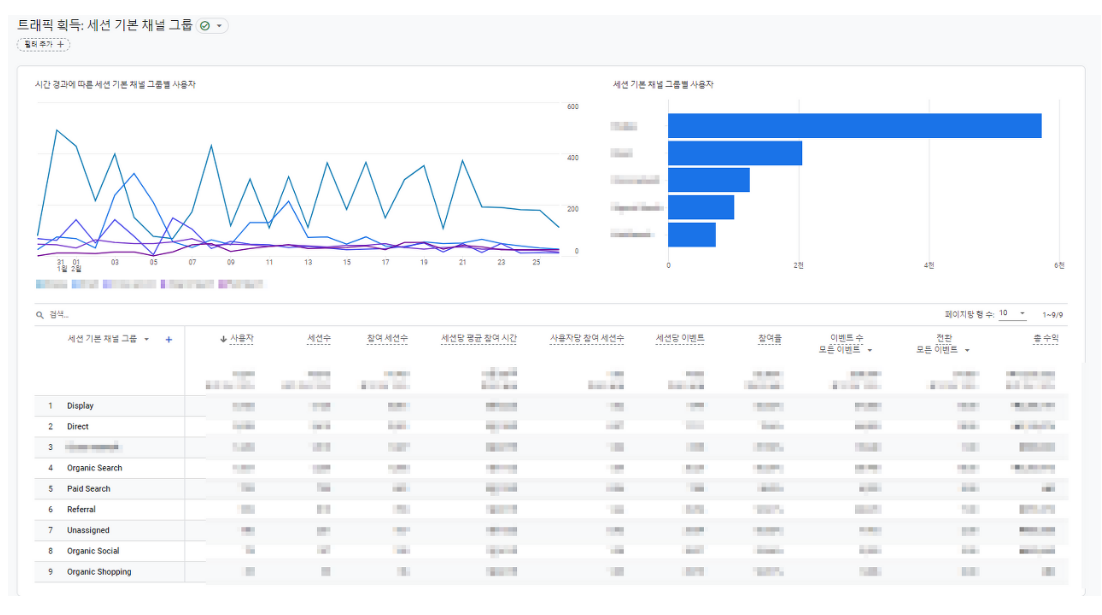
Task: Toggle the first legend swatch under line chart
Action: tap(51, 285)
